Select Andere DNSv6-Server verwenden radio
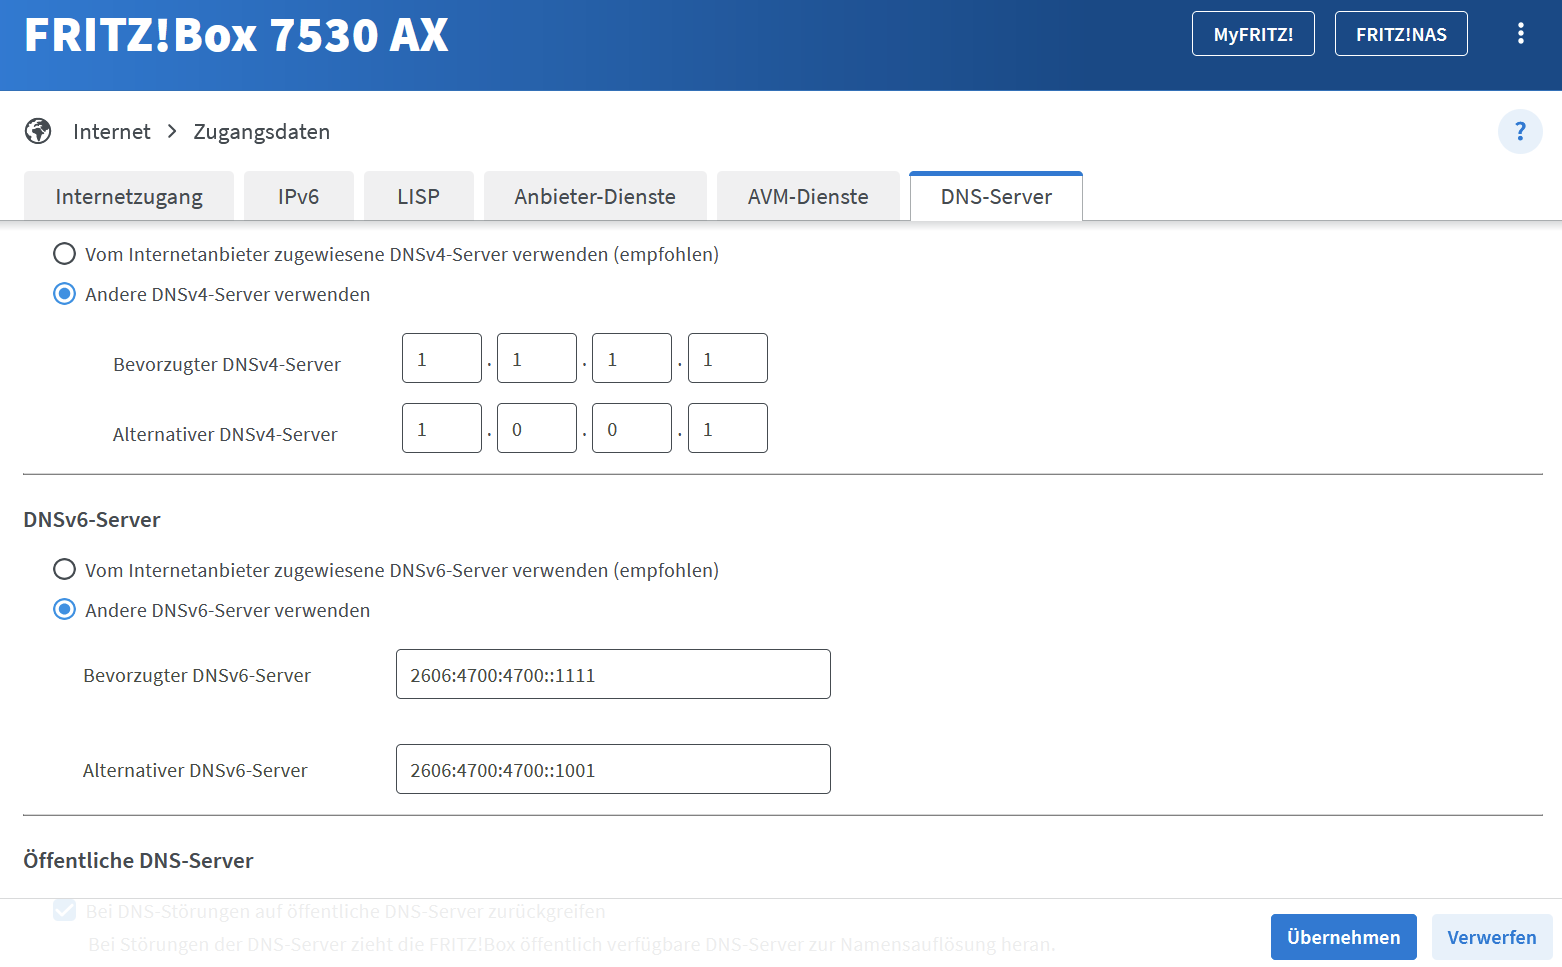 (x=64, y=610)
